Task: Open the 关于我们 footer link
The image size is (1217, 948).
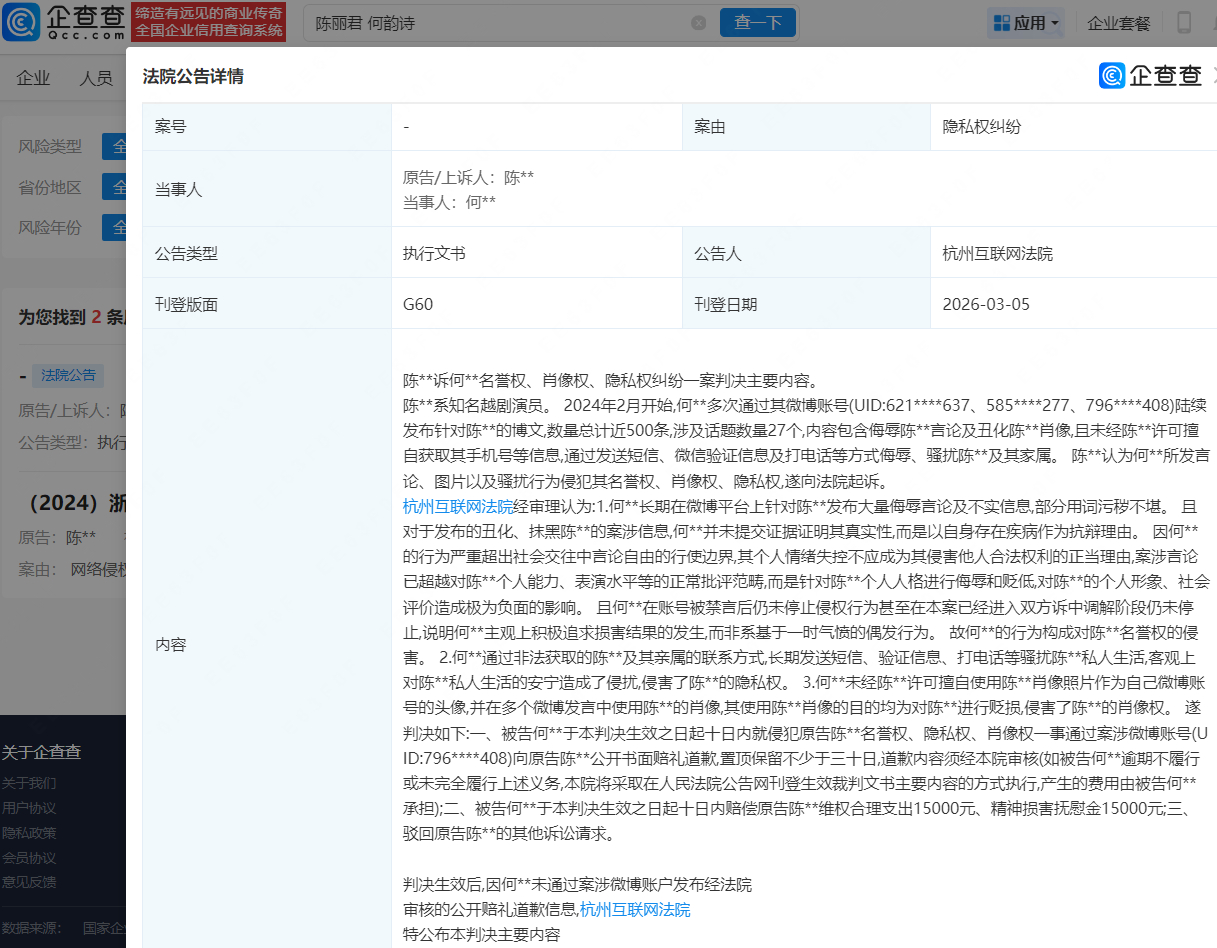Action: (x=29, y=783)
